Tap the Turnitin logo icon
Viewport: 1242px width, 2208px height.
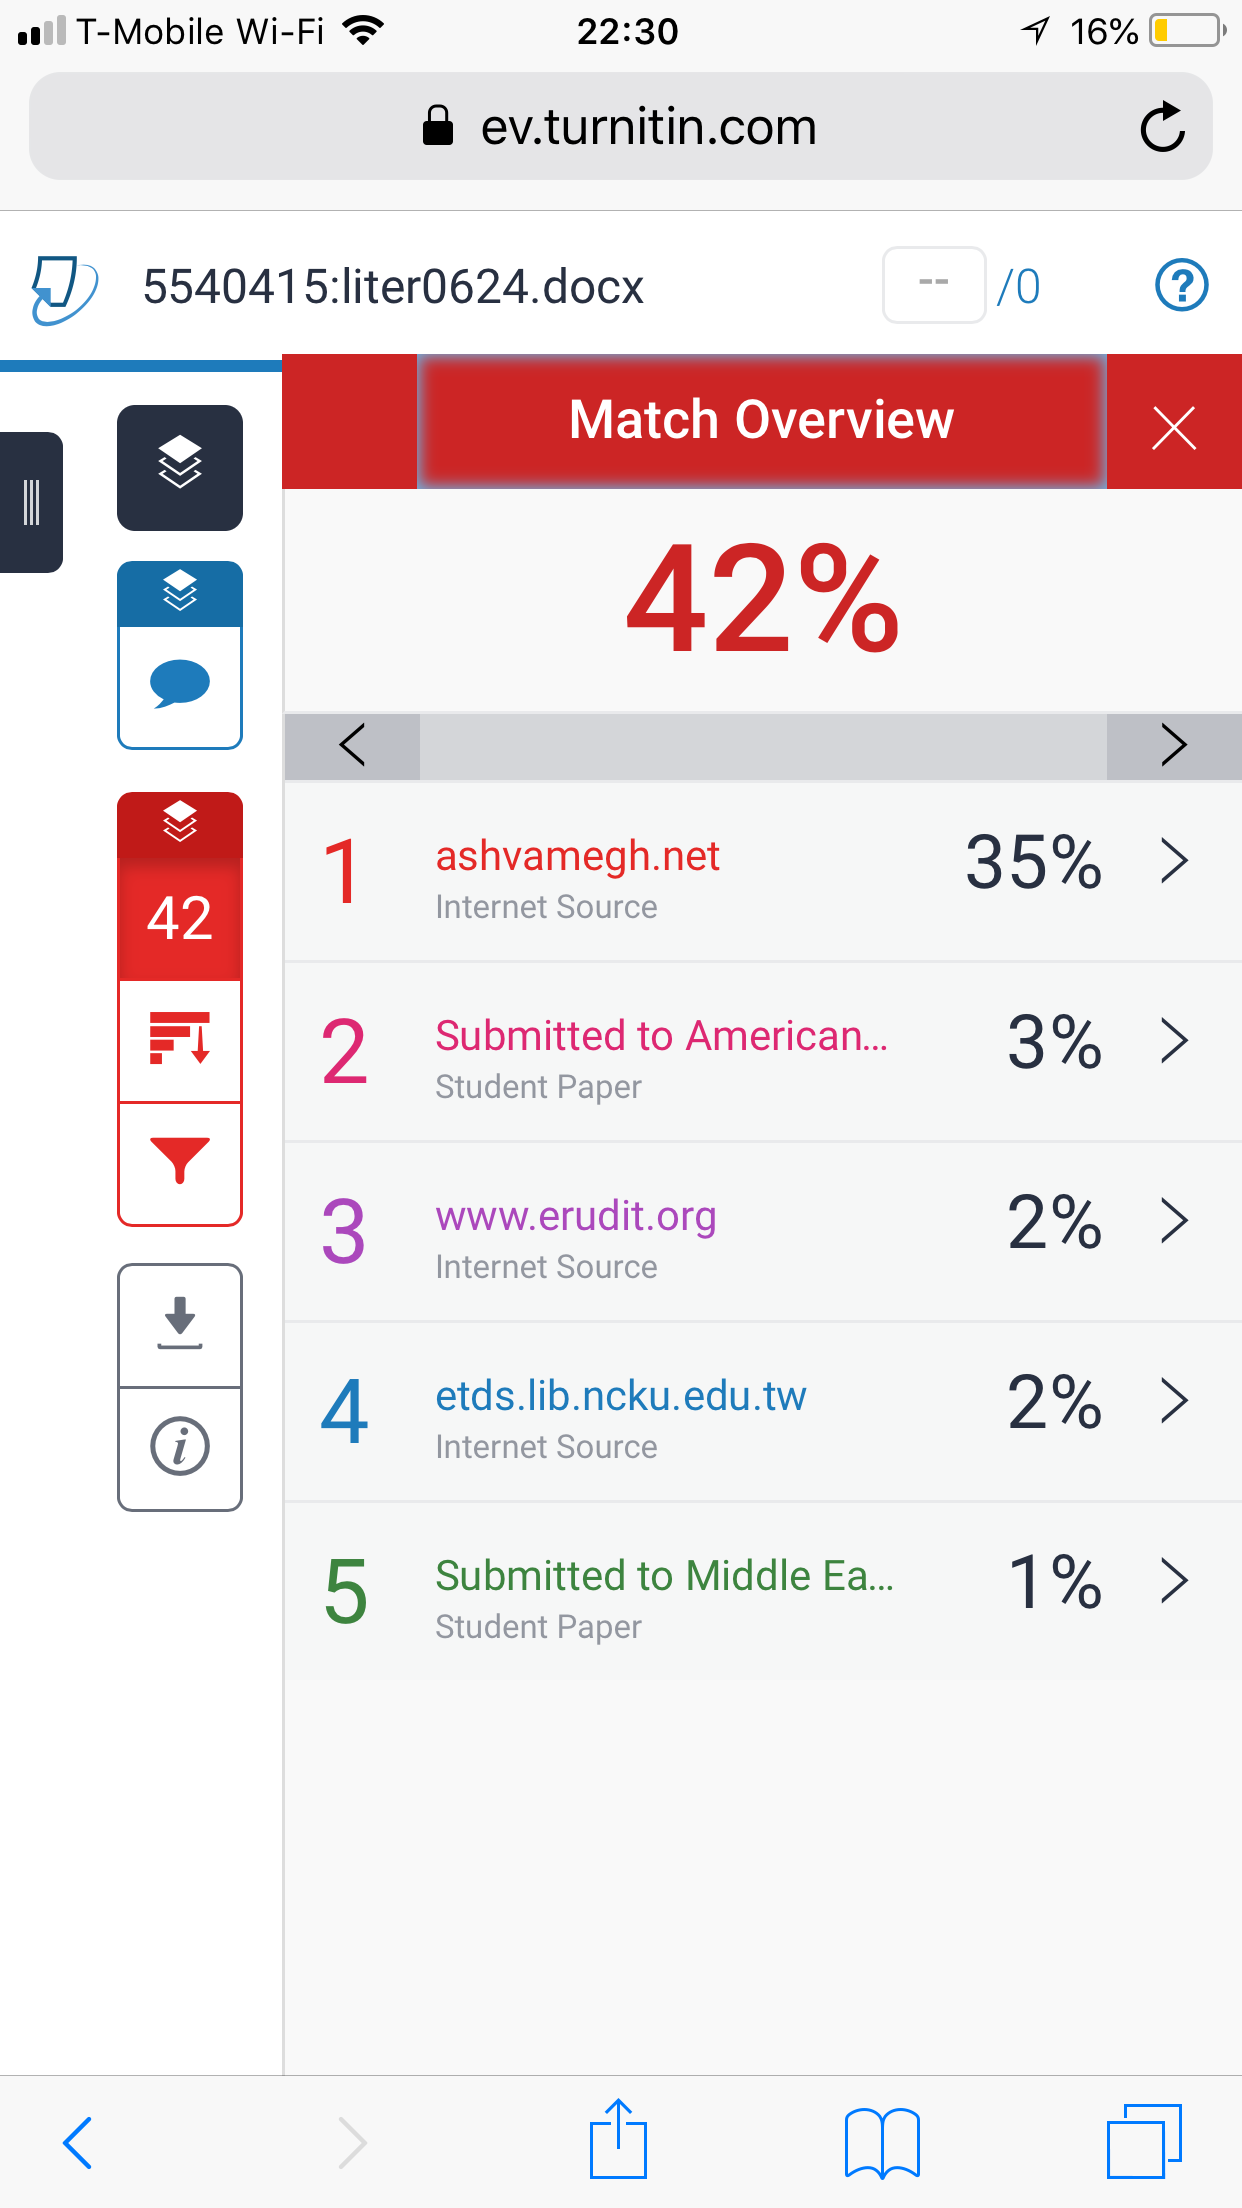click(64, 288)
